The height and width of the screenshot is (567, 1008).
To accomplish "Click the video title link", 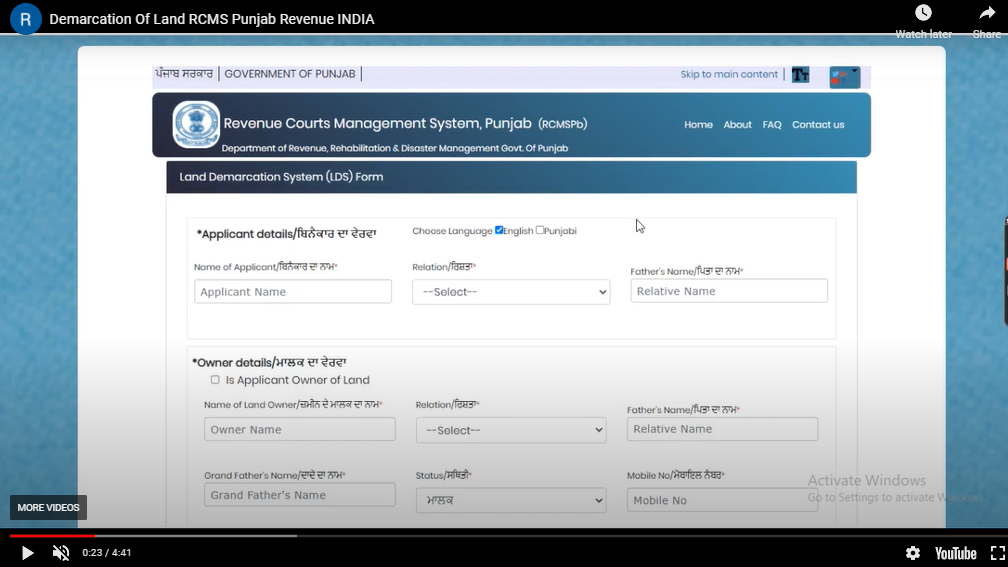I will pos(212,19).
